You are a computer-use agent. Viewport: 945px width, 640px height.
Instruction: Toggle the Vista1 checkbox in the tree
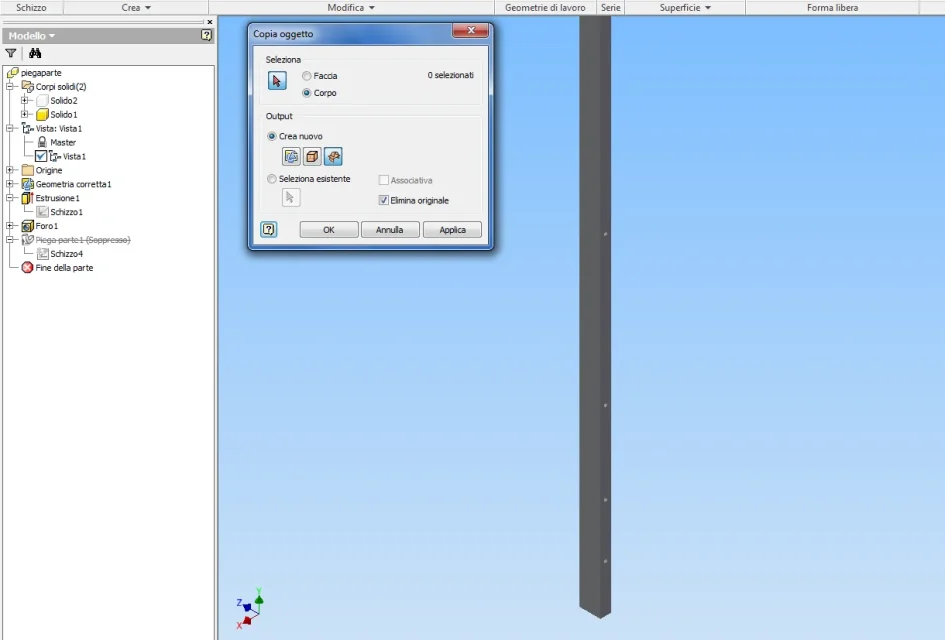pyautogui.click(x=41, y=156)
